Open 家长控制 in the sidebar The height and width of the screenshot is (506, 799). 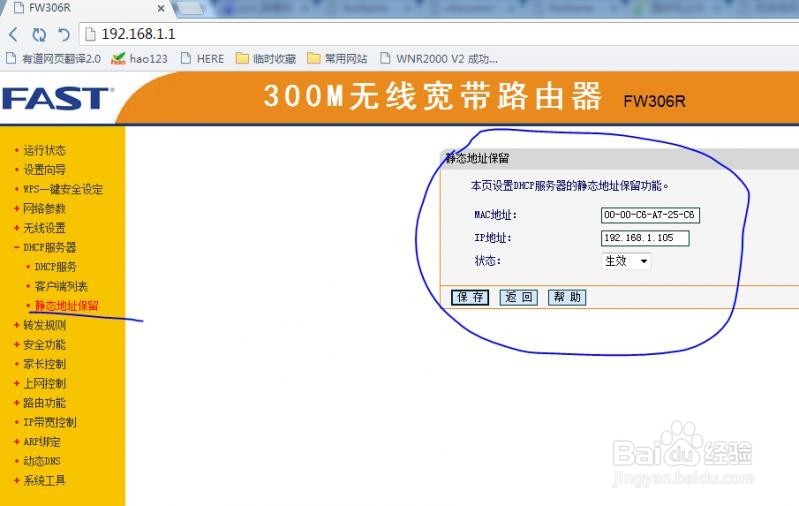44,364
